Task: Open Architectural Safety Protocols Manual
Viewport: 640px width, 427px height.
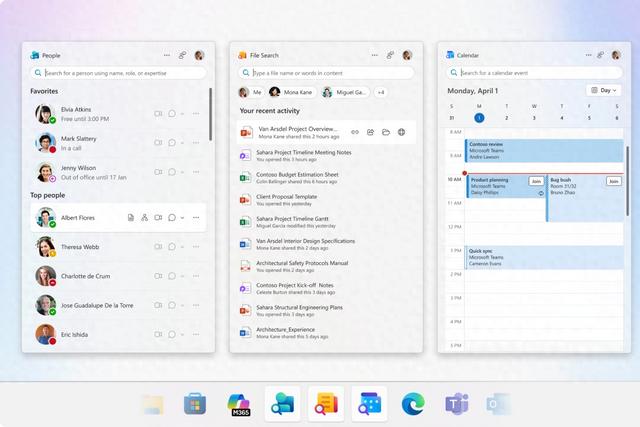Action: (326, 266)
